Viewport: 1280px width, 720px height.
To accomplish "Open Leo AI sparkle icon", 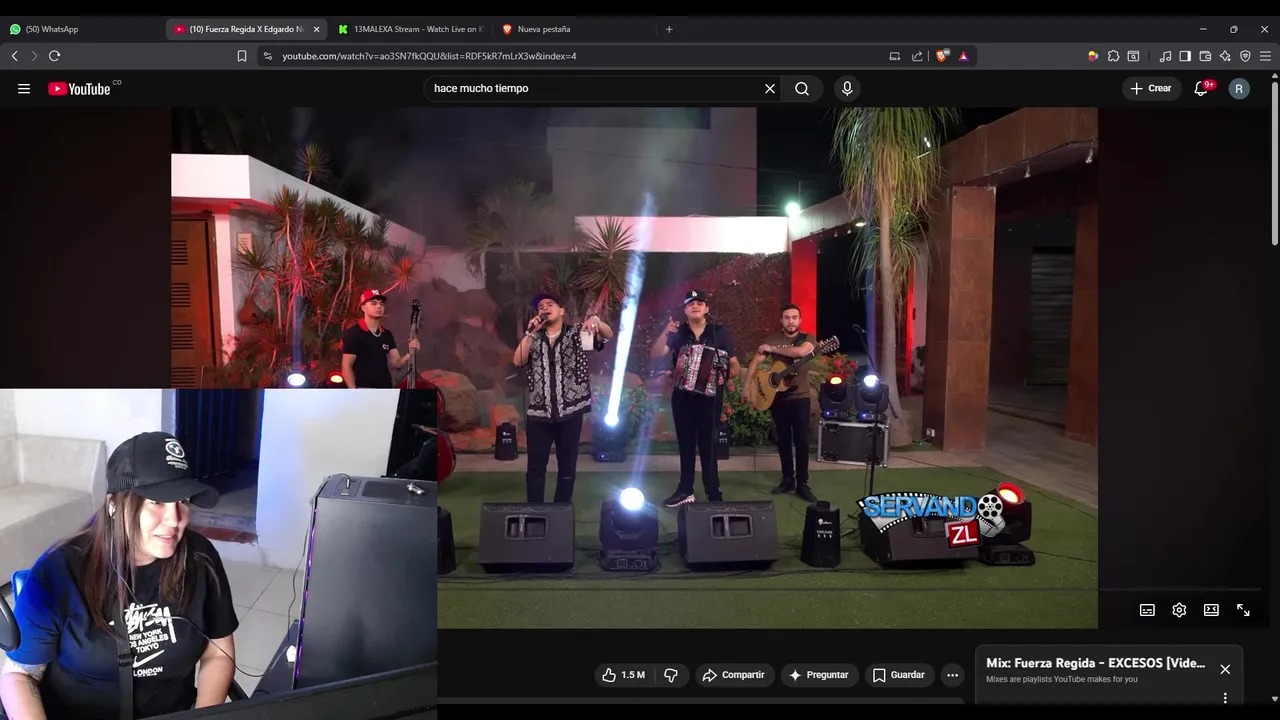I will point(1225,56).
